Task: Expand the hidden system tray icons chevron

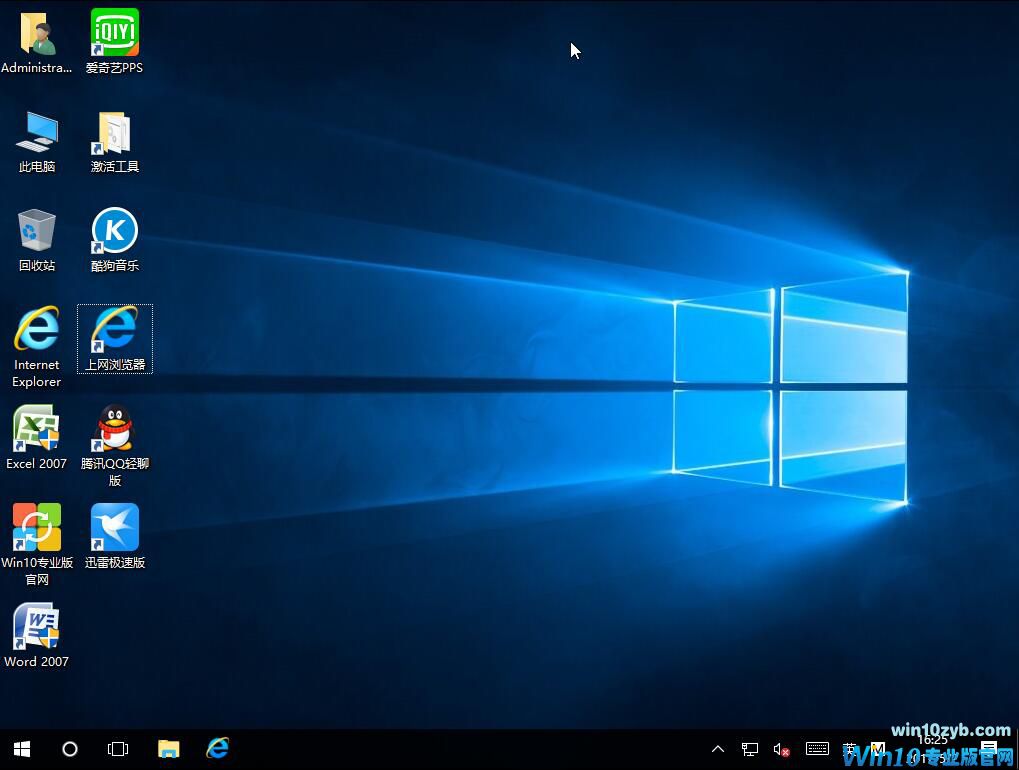Action: pos(718,749)
